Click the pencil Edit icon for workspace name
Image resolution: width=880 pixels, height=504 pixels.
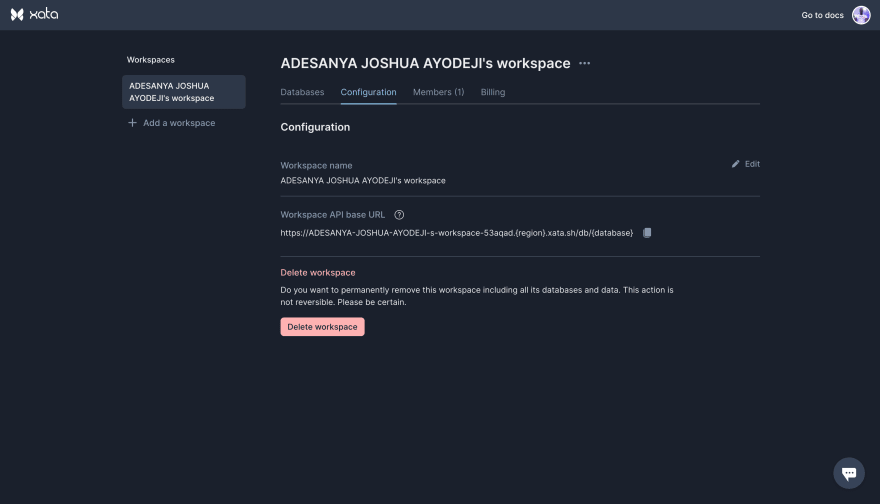tap(736, 164)
